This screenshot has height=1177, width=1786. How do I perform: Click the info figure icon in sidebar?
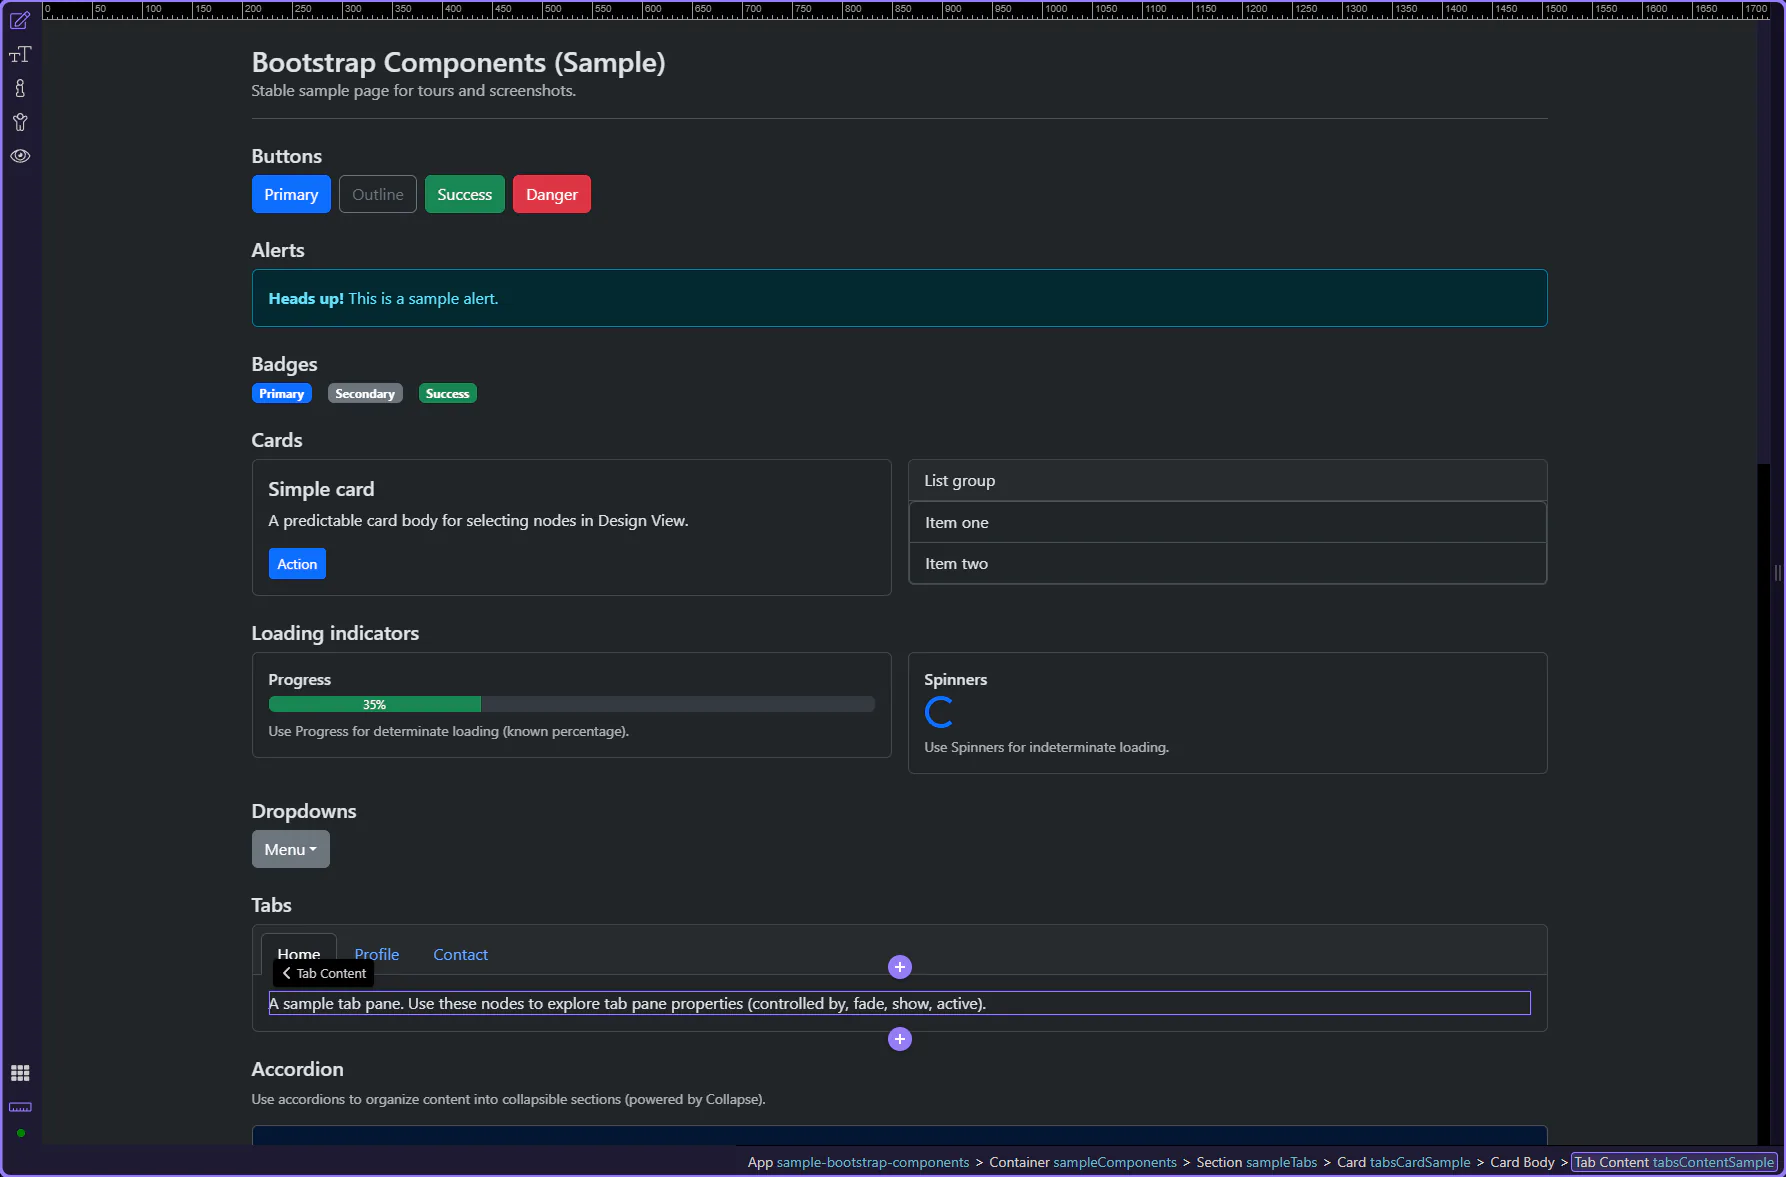(20, 89)
